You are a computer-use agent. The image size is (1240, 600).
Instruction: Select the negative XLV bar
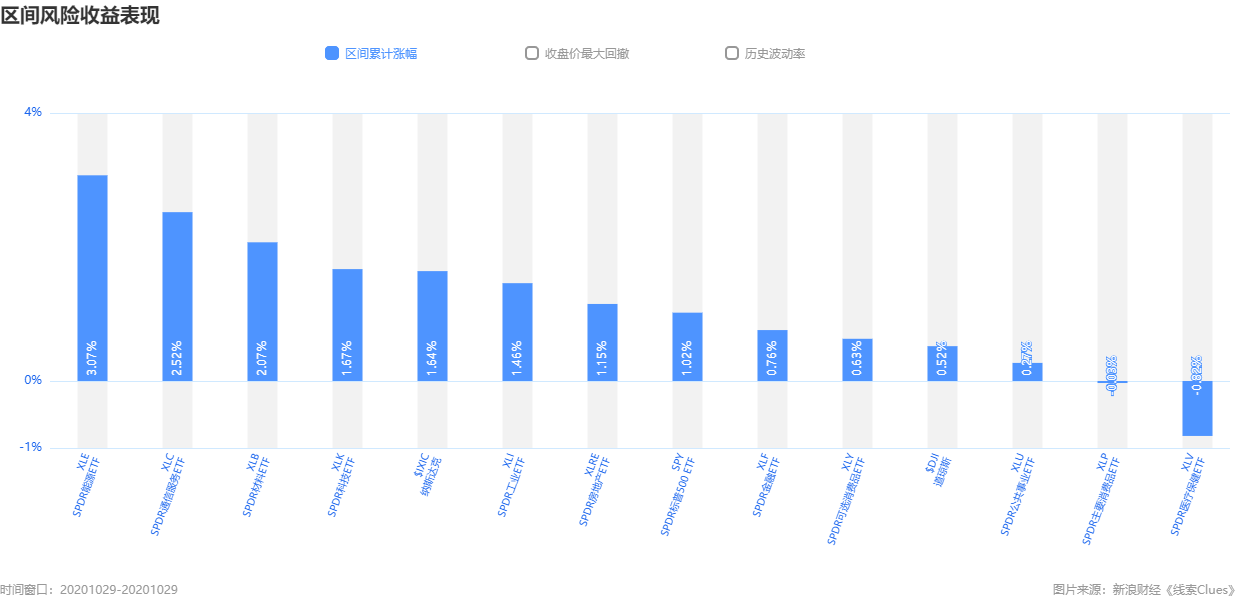tap(1197, 408)
